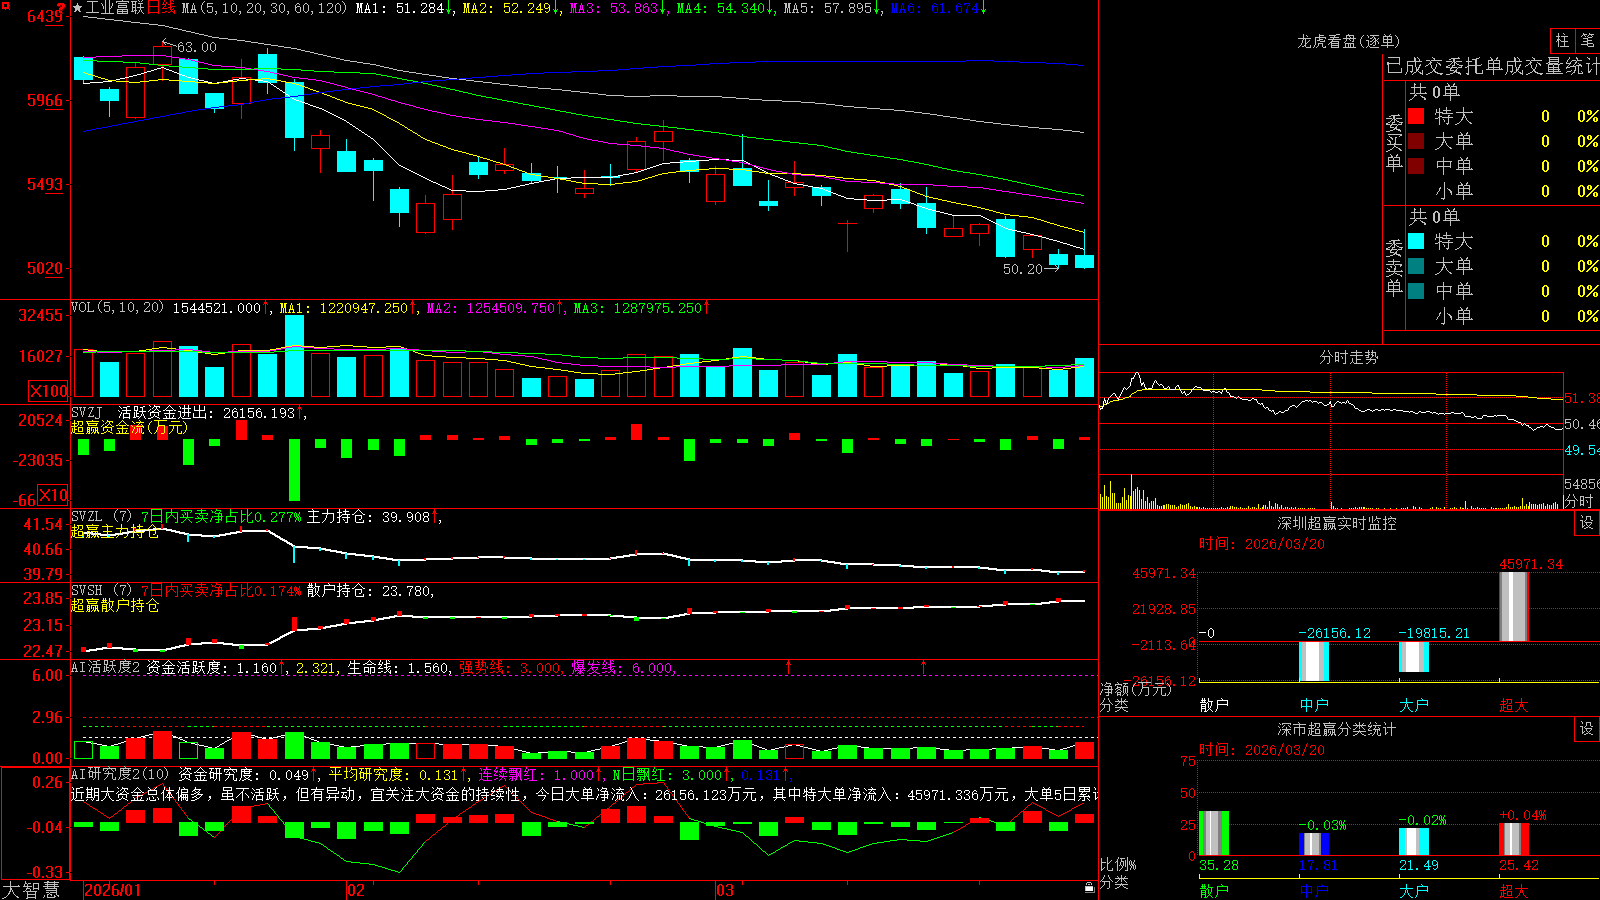Click the 散户 label under 深圳超赢实时监控
Screen dimensions: 1600x900
[1214, 705]
